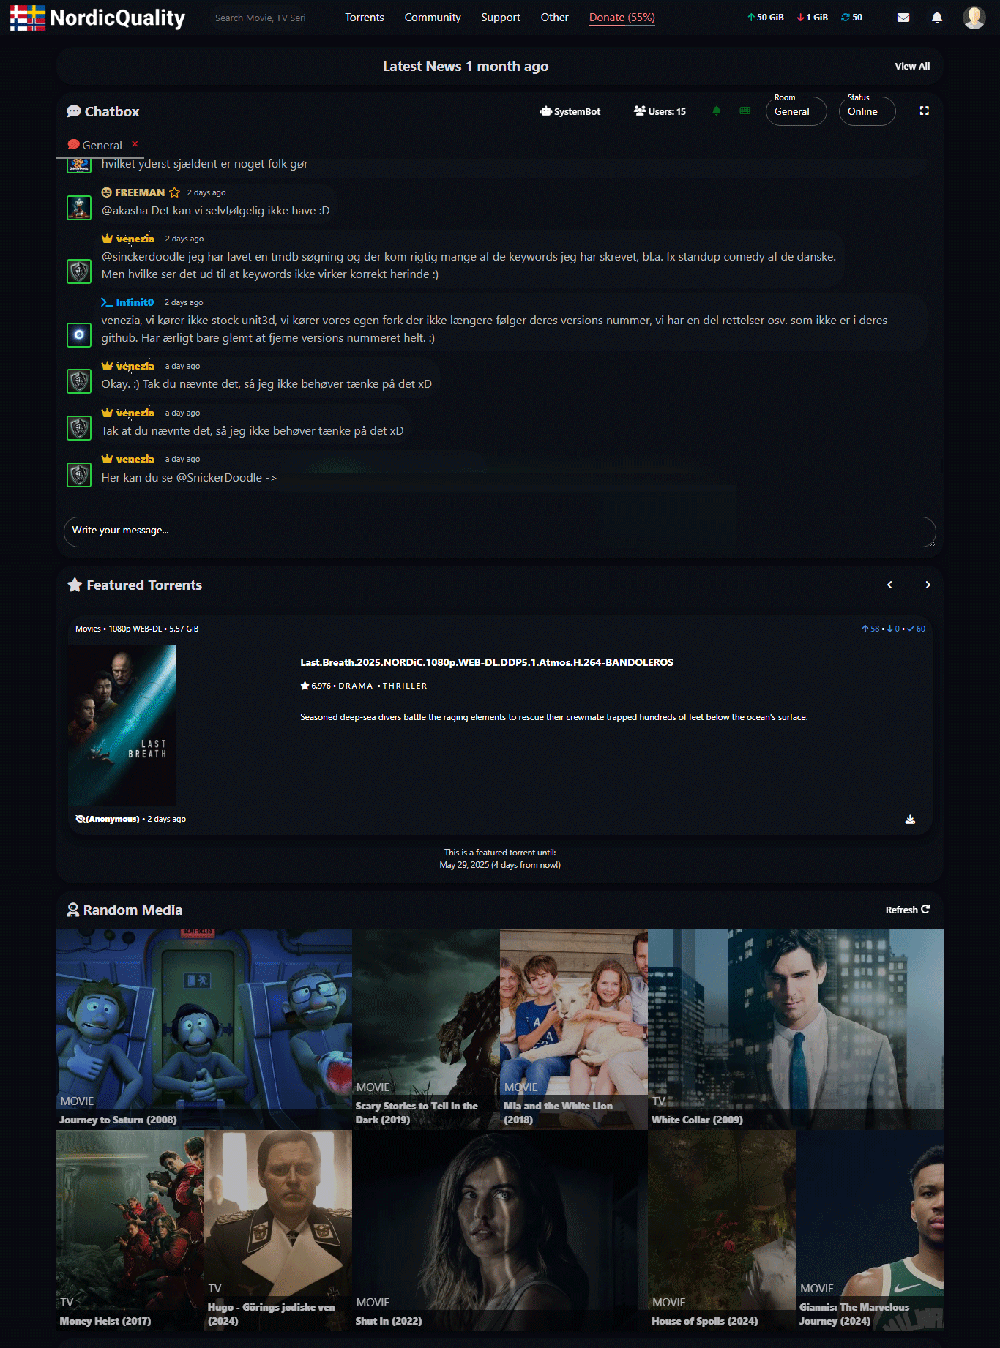Image resolution: width=1000 pixels, height=1348 pixels.
Task: Show the chatbox Users: 15 list
Action: [x=660, y=111]
